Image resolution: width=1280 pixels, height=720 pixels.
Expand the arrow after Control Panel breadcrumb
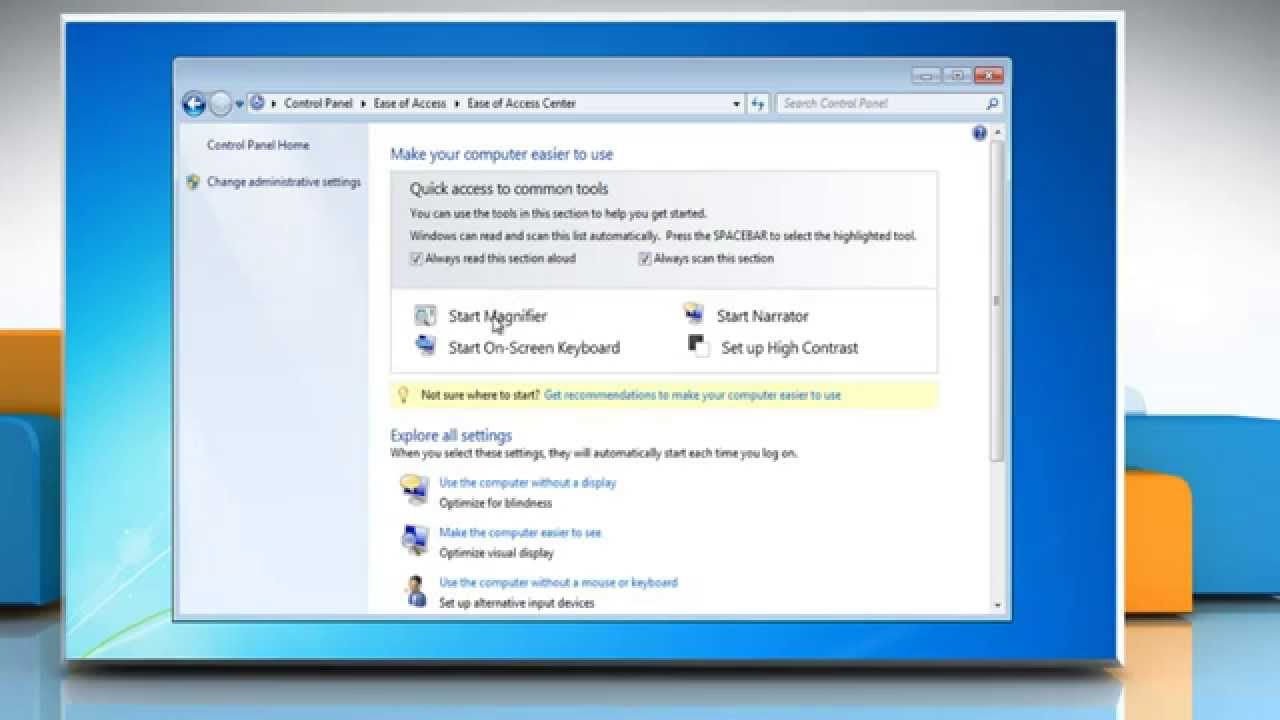point(363,103)
